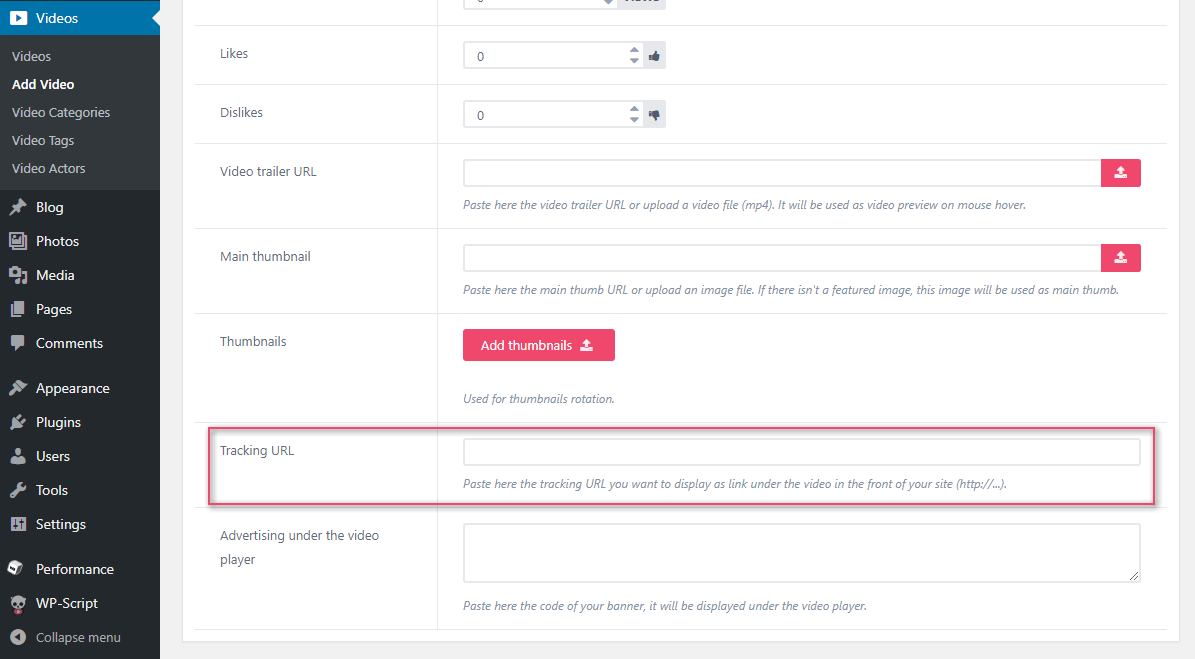Image resolution: width=1195 pixels, height=659 pixels.
Task: Open upload dialog for Video trailer URL
Action: coord(1120,172)
